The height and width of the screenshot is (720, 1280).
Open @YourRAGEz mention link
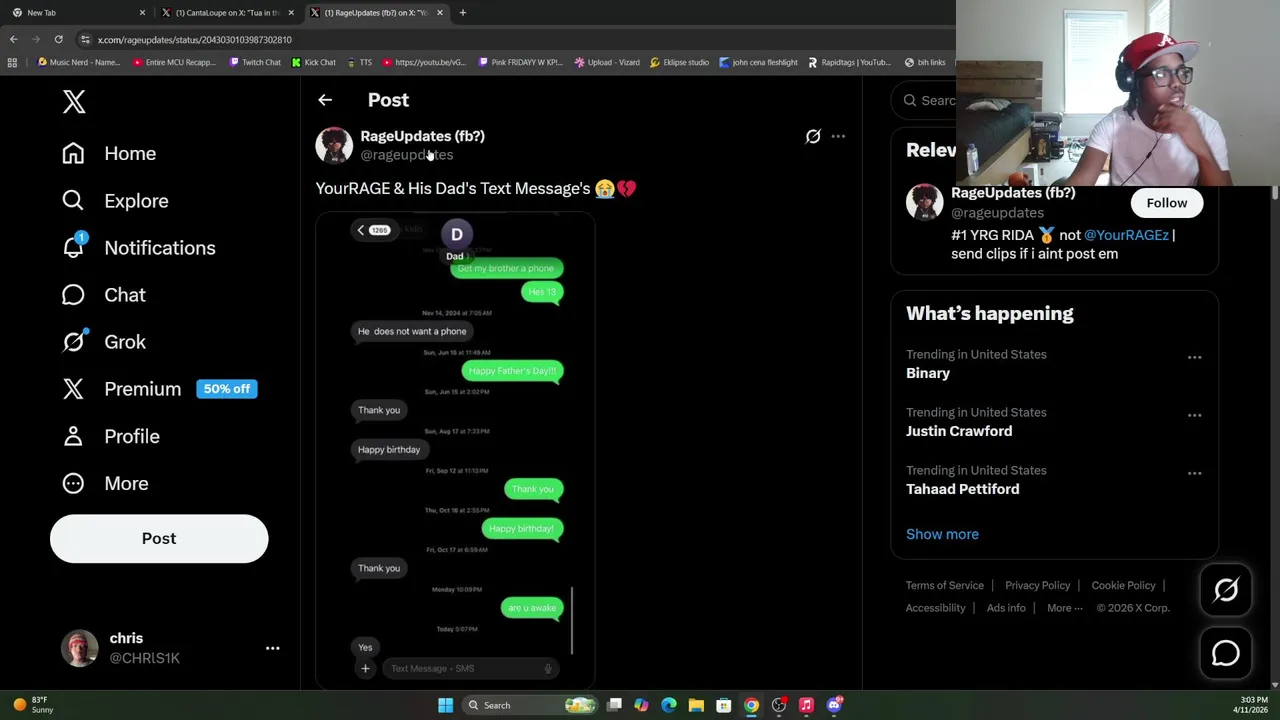tap(1126, 235)
